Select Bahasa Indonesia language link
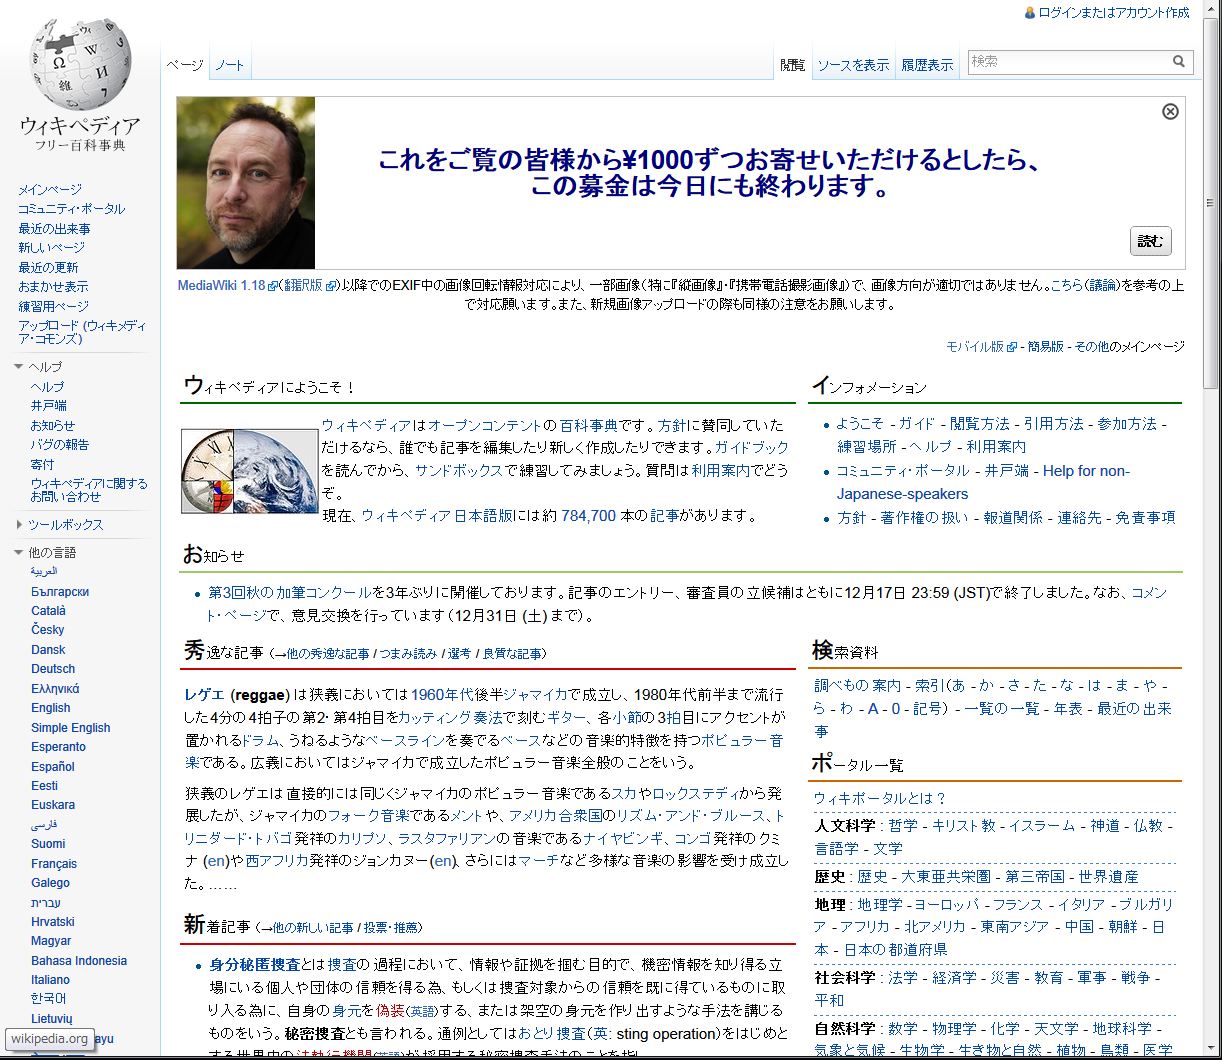The image size is (1222, 1060). point(79,961)
